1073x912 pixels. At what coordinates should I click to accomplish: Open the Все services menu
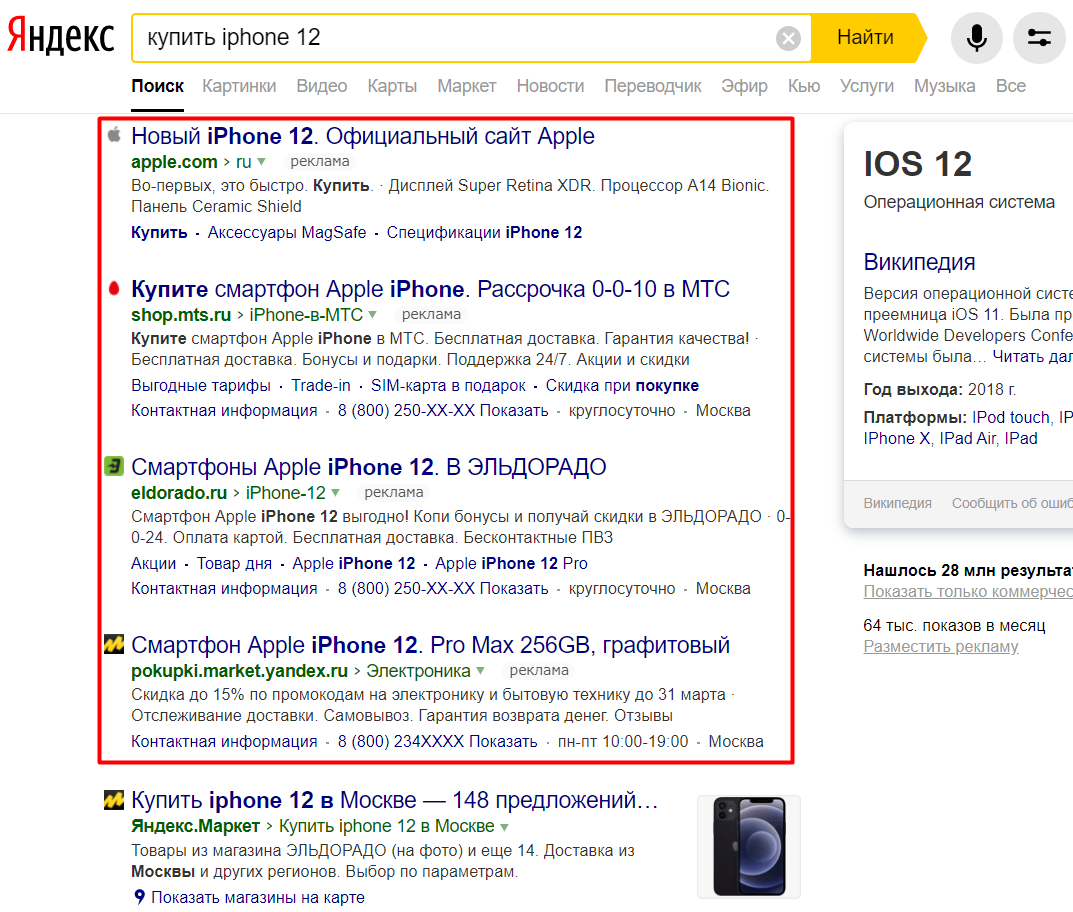point(1010,86)
